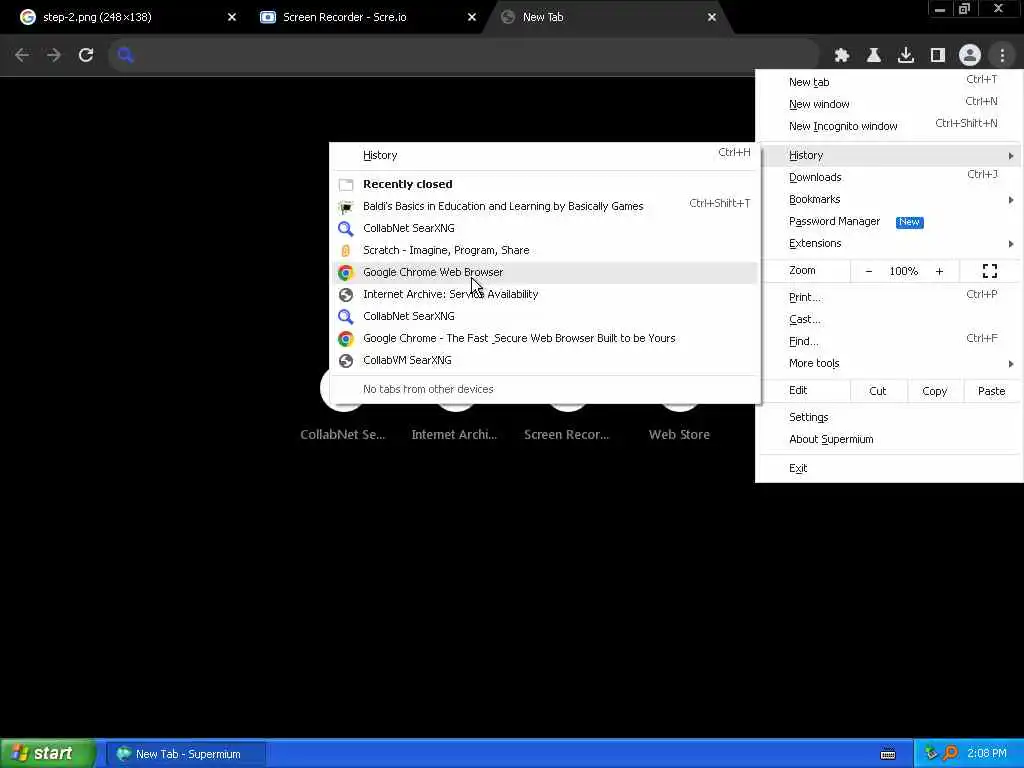Open a New Incognito window

point(889,126)
